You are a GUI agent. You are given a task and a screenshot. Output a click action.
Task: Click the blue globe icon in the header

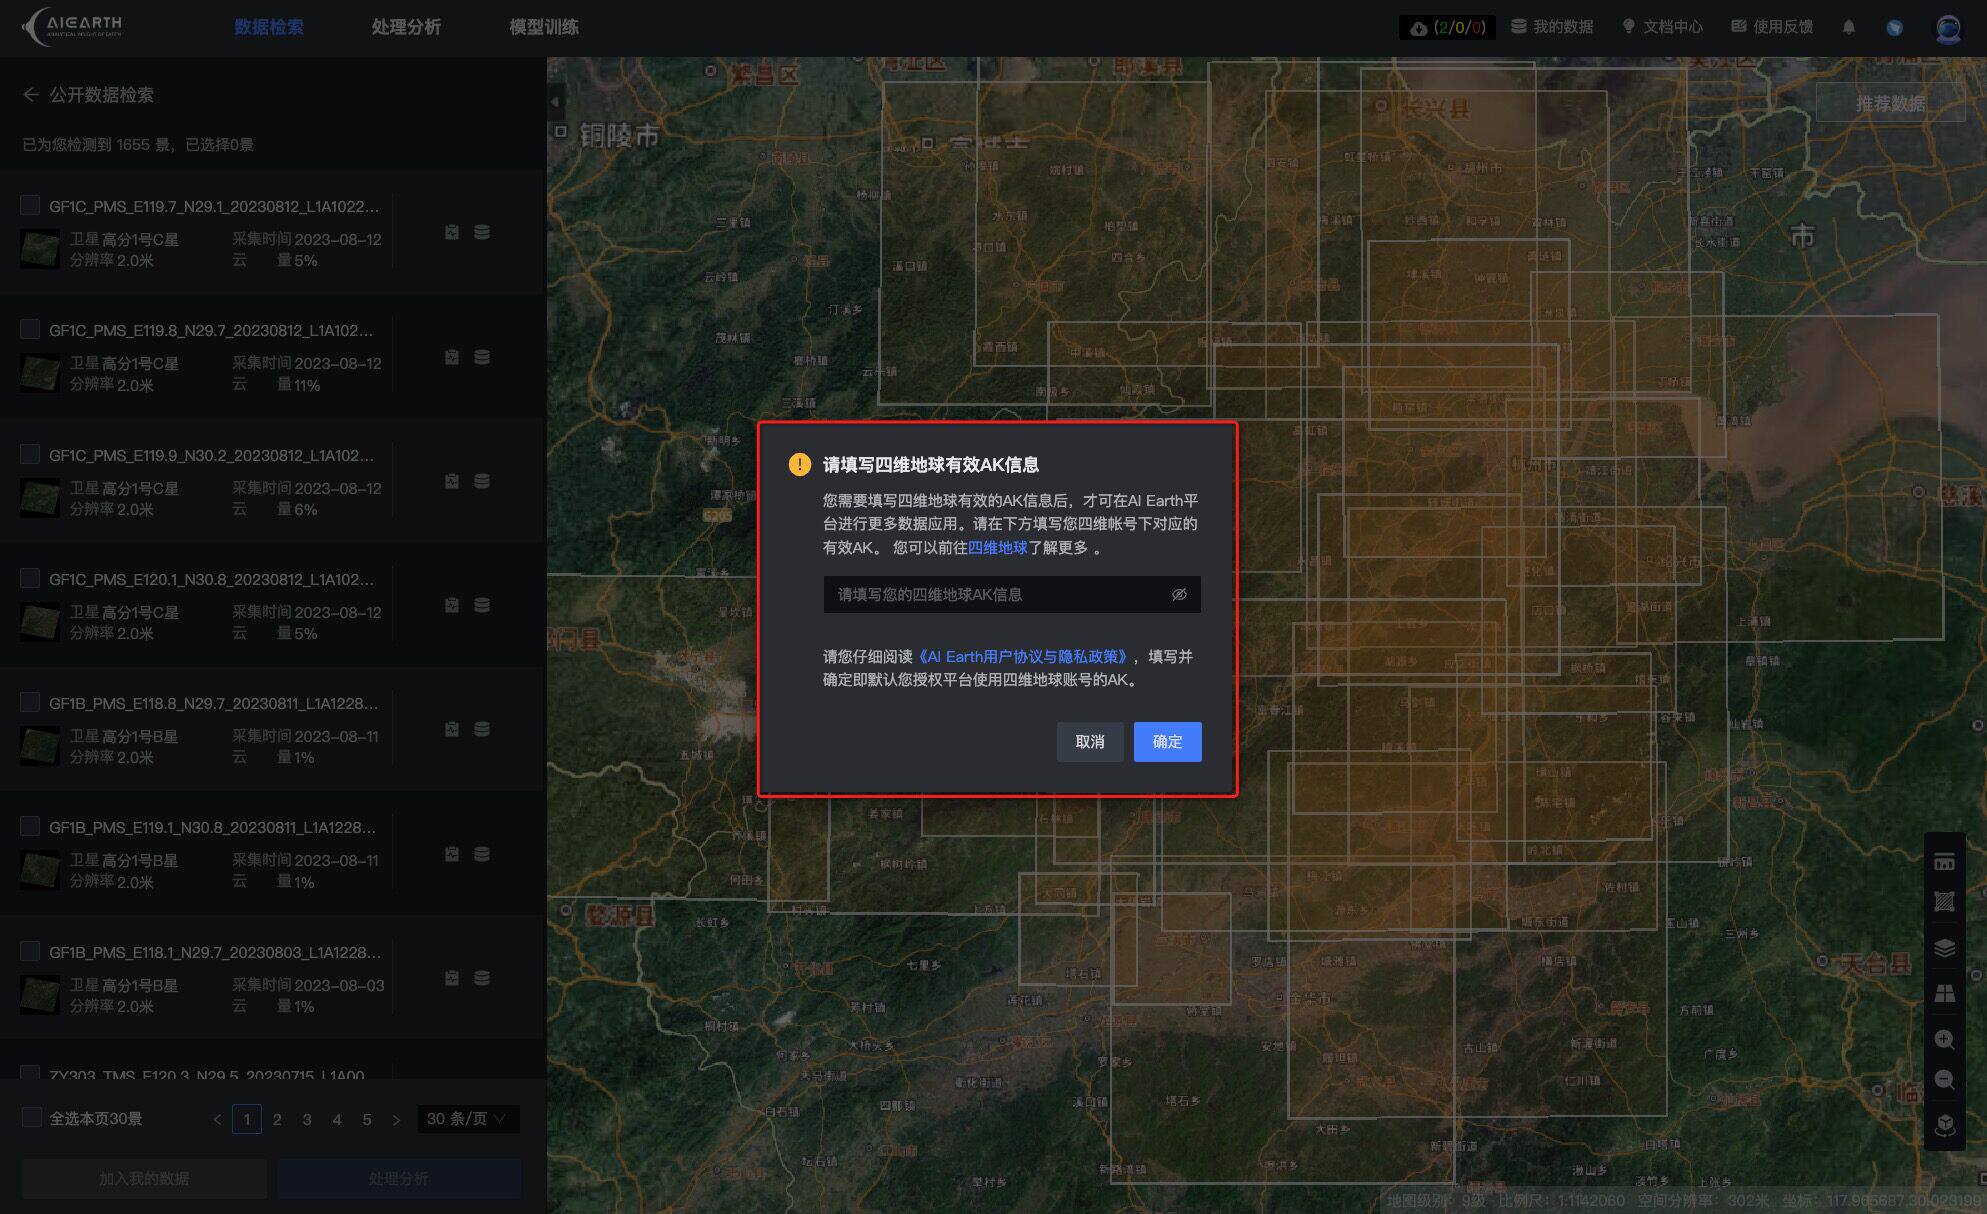(1894, 28)
